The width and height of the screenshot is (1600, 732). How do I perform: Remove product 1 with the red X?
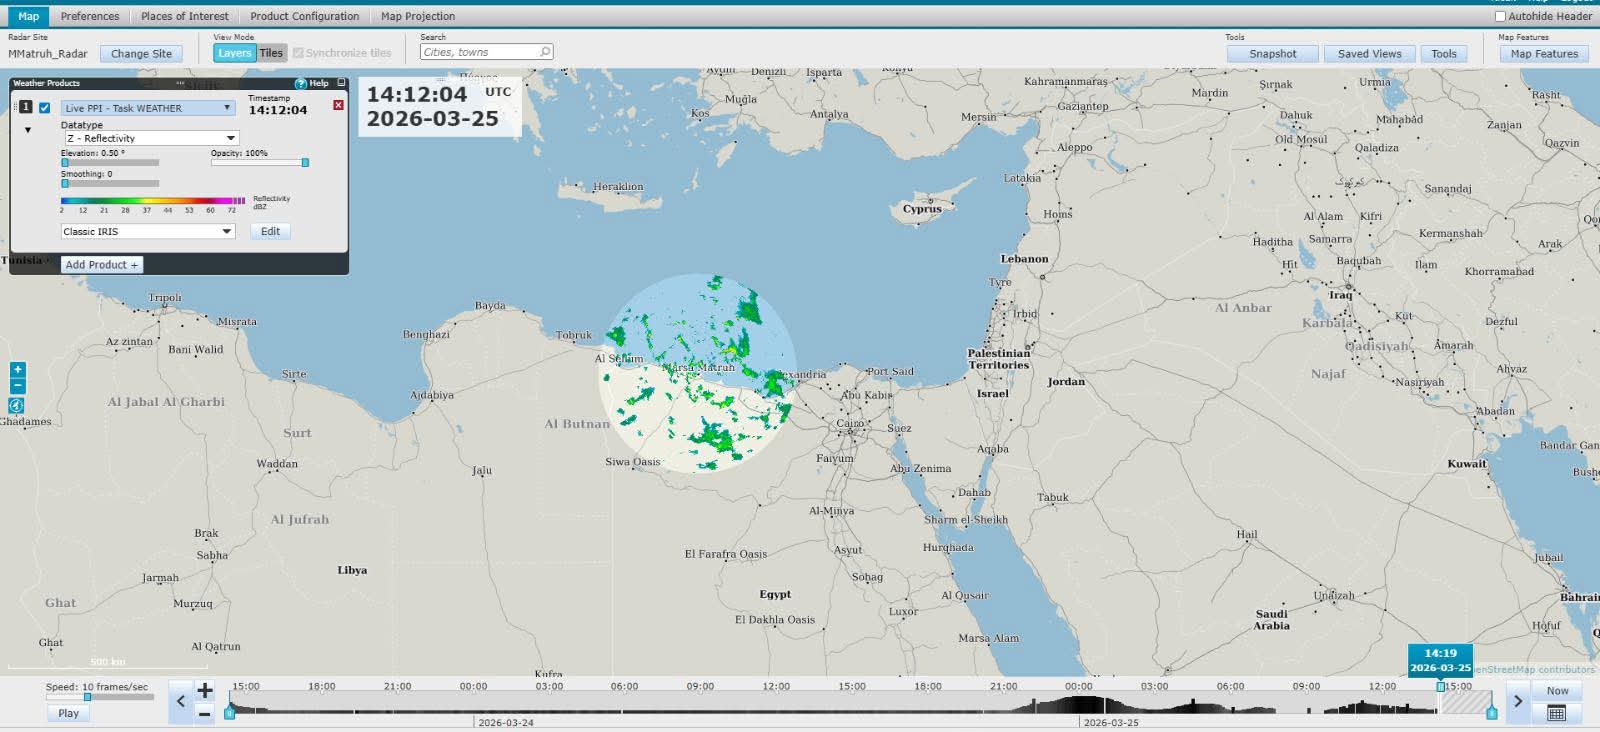[338, 105]
